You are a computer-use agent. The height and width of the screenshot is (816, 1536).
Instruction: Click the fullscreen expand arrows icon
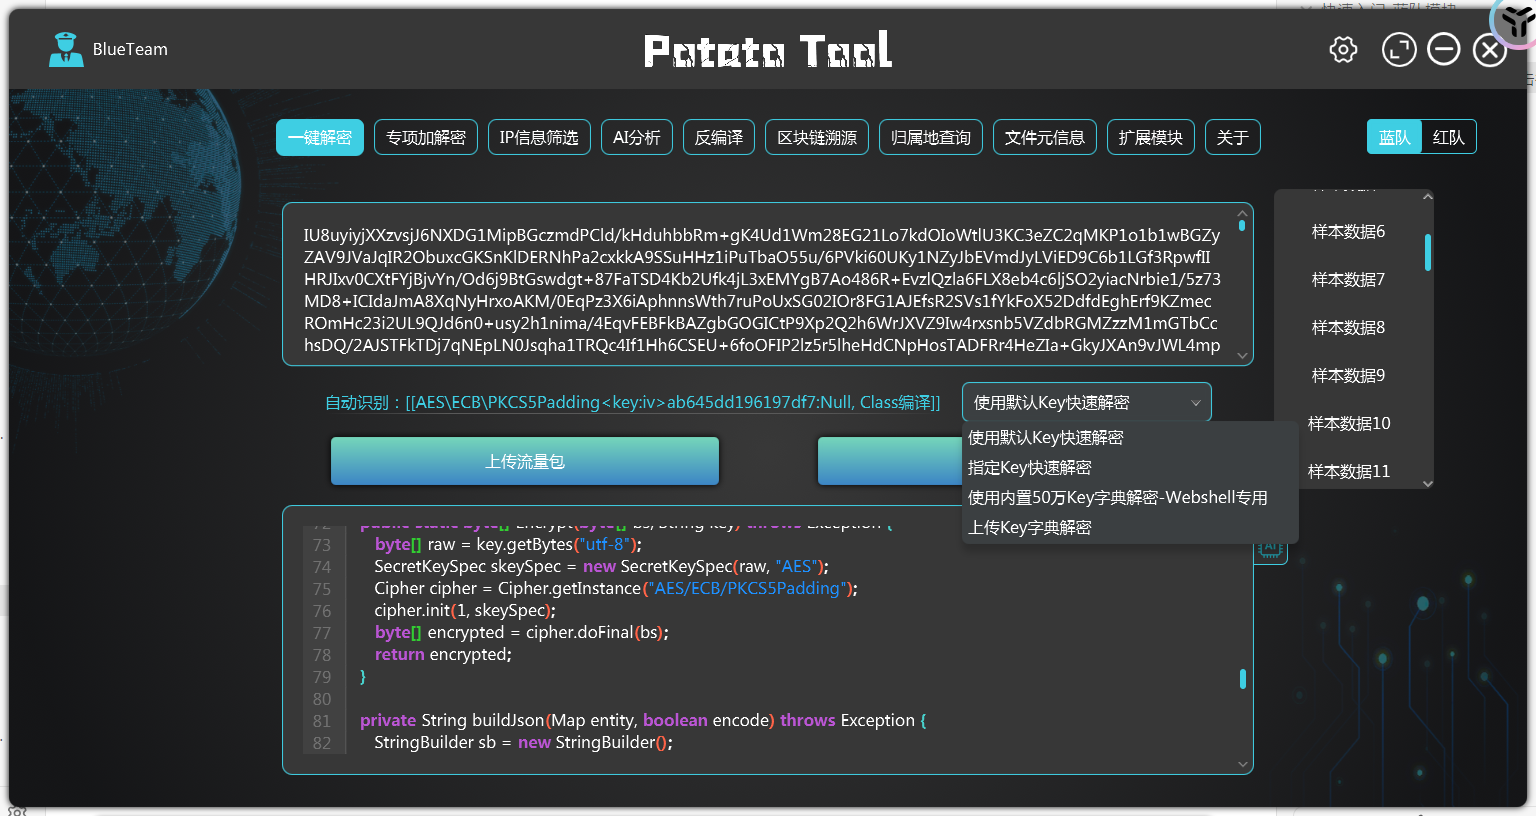click(1399, 49)
